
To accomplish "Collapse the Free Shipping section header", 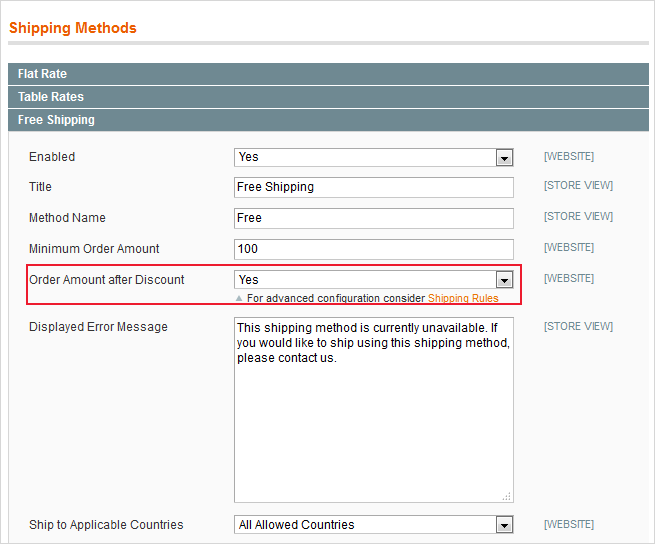I will coord(56,120).
